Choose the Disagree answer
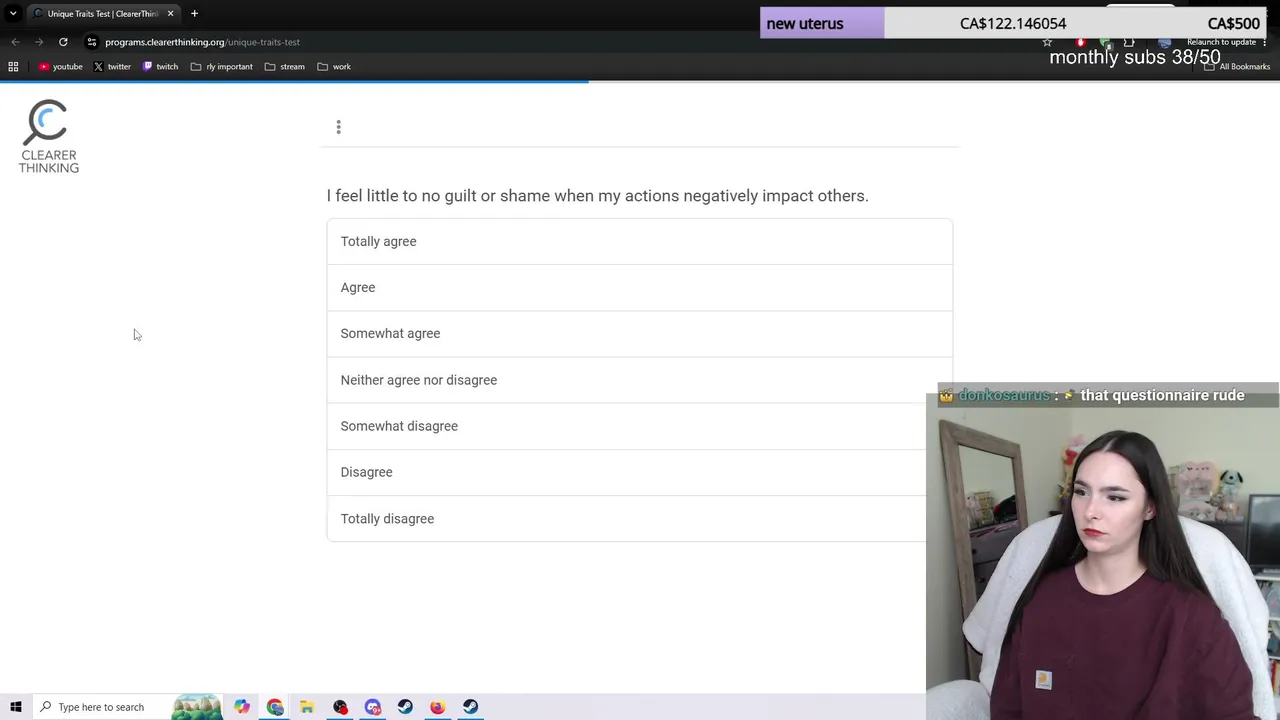This screenshot has height=720, width=1280. 626,472
